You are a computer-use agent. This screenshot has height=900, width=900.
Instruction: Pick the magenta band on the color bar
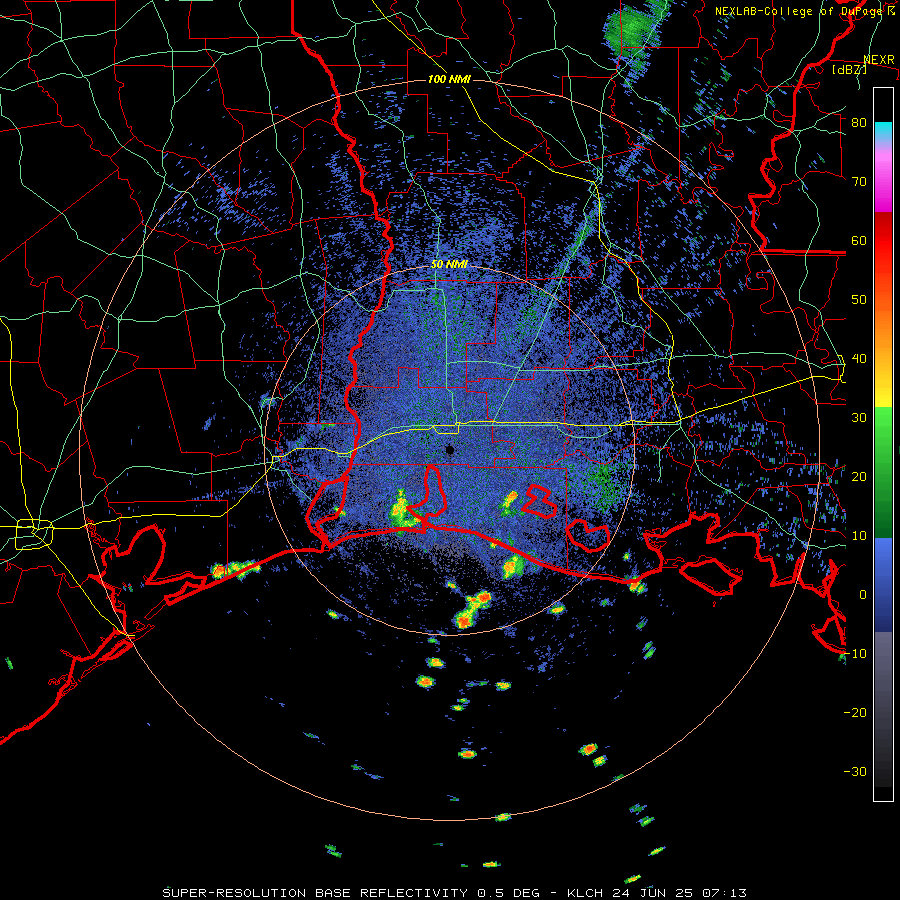pyautogui.click(x=883, y=184)
